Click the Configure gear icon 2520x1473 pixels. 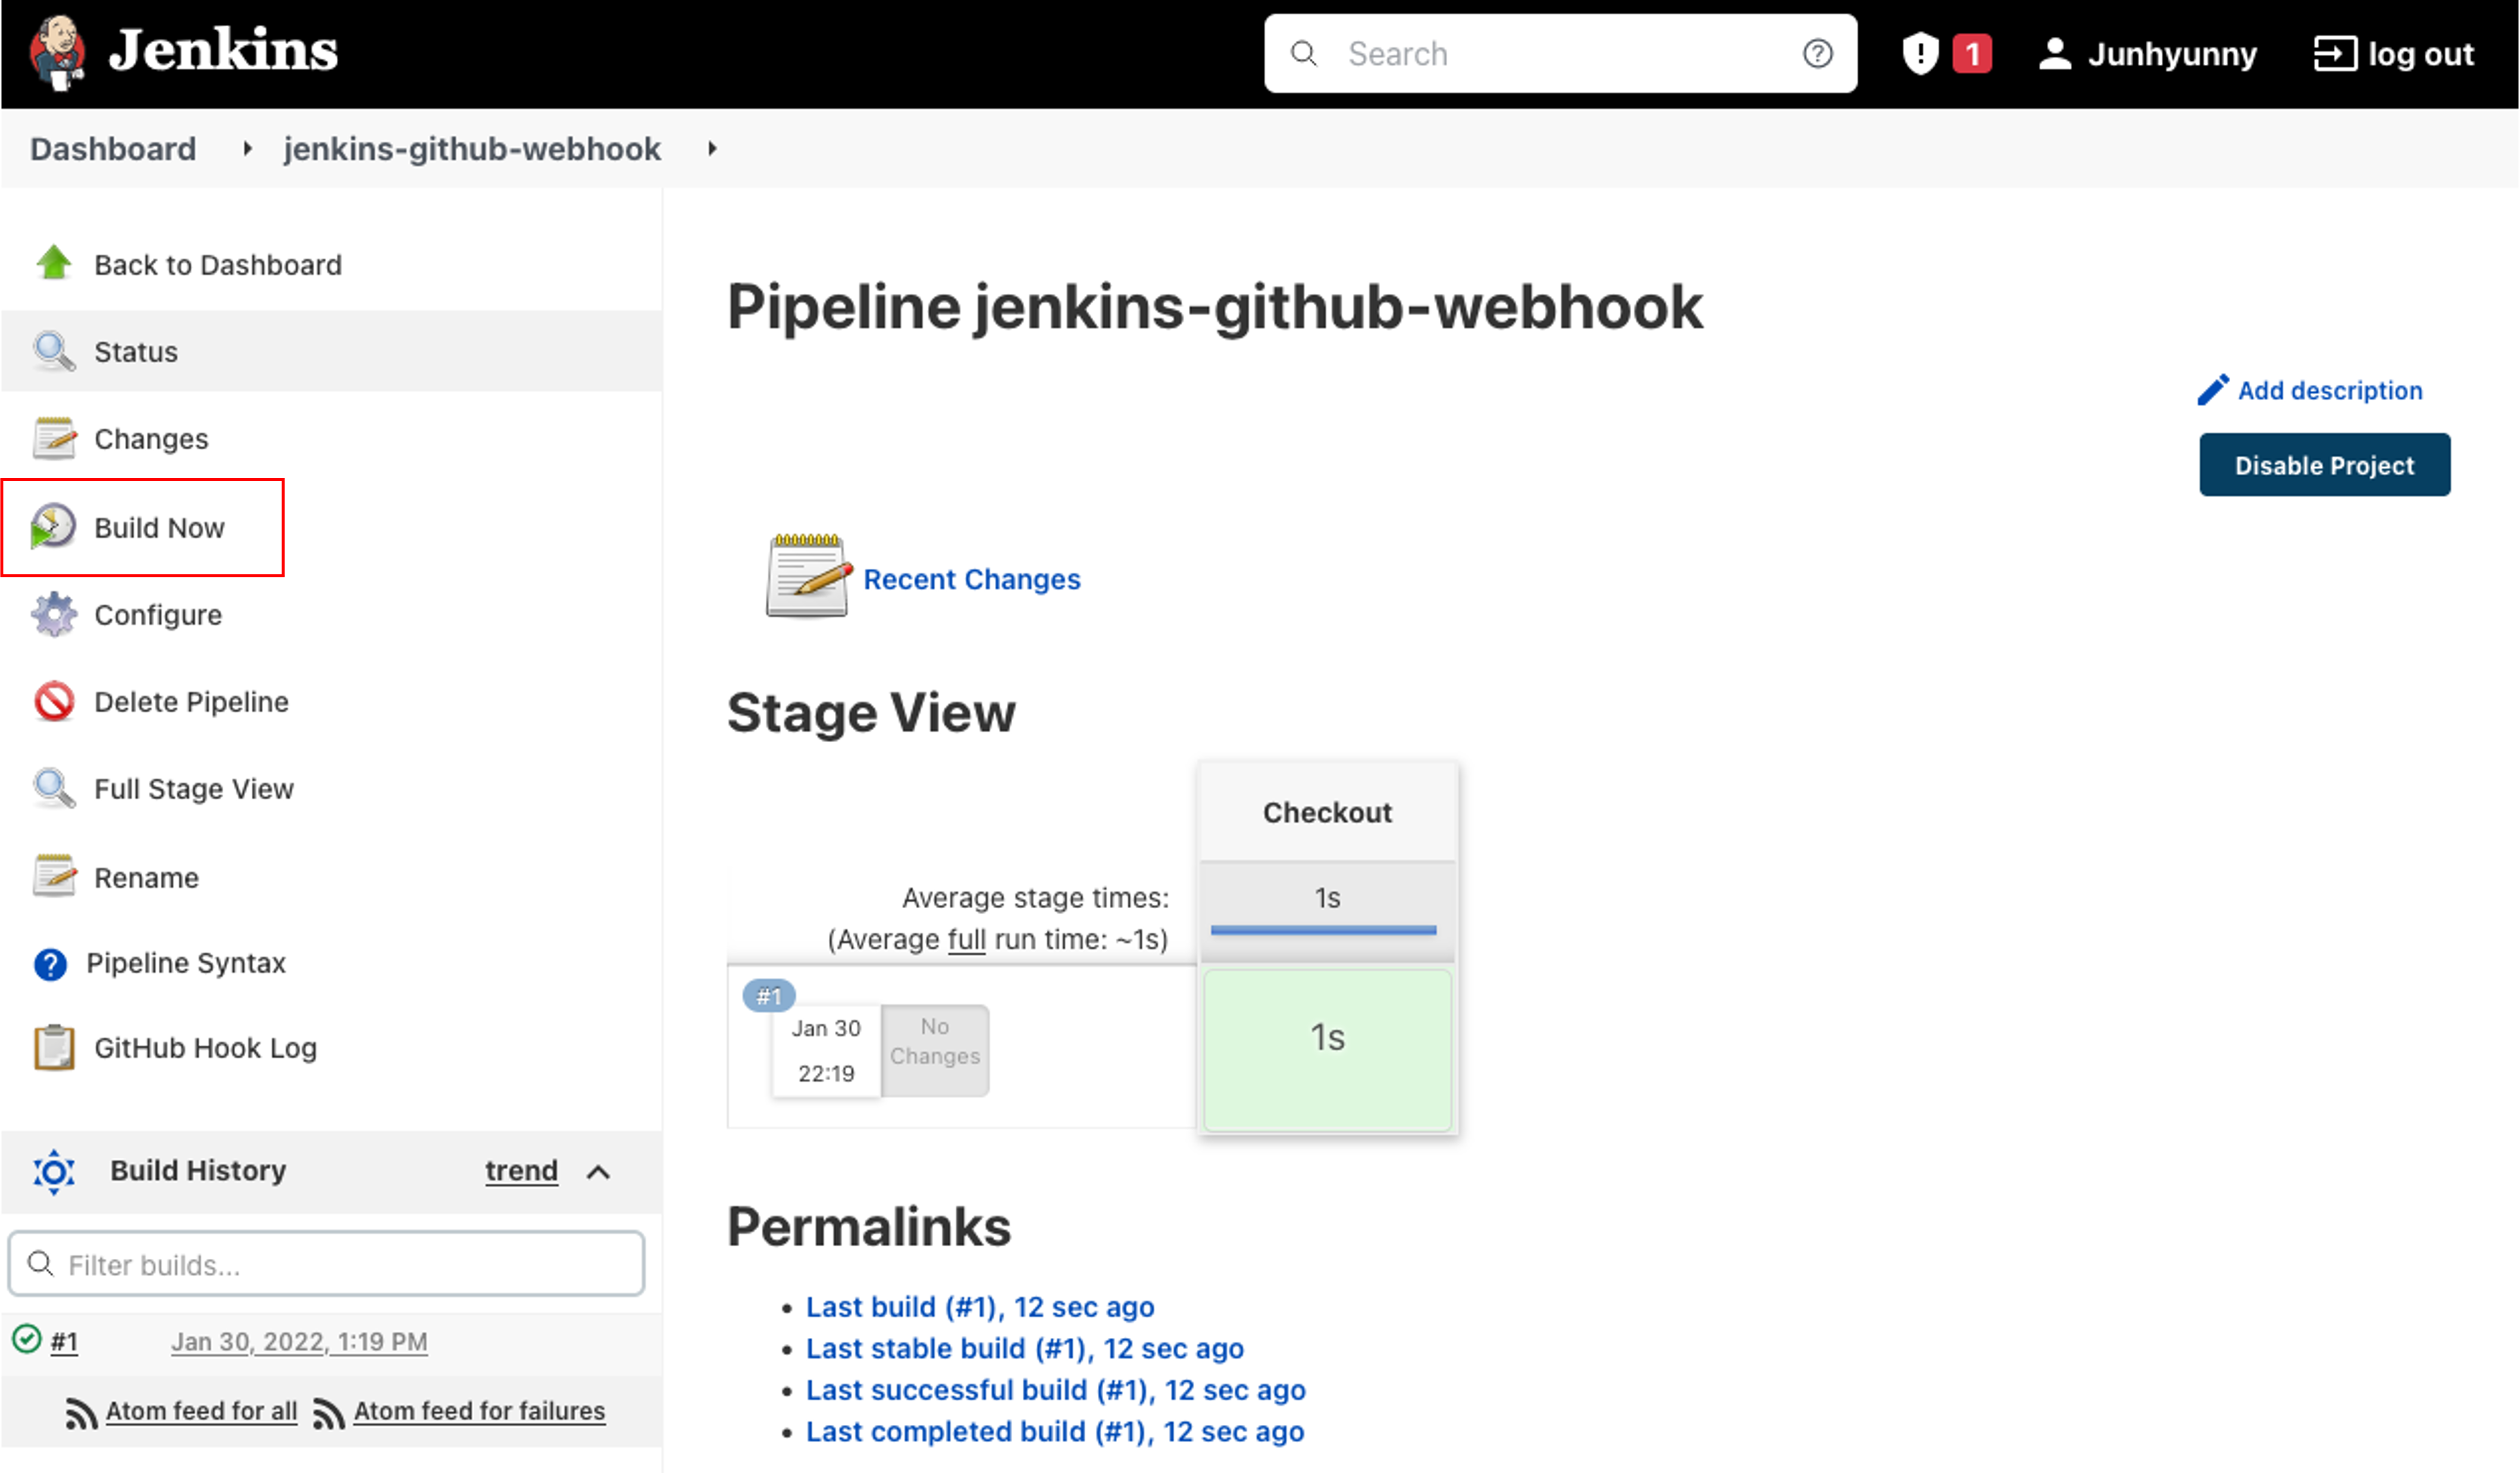click(x=53, y=614)
